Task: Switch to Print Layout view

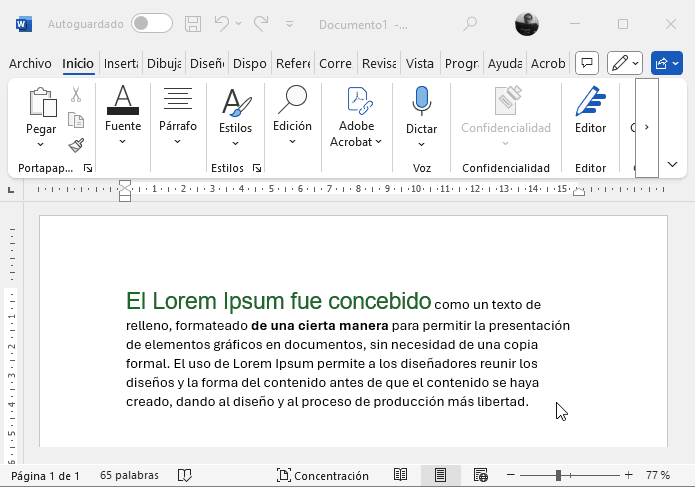Action: click(440, 475)
